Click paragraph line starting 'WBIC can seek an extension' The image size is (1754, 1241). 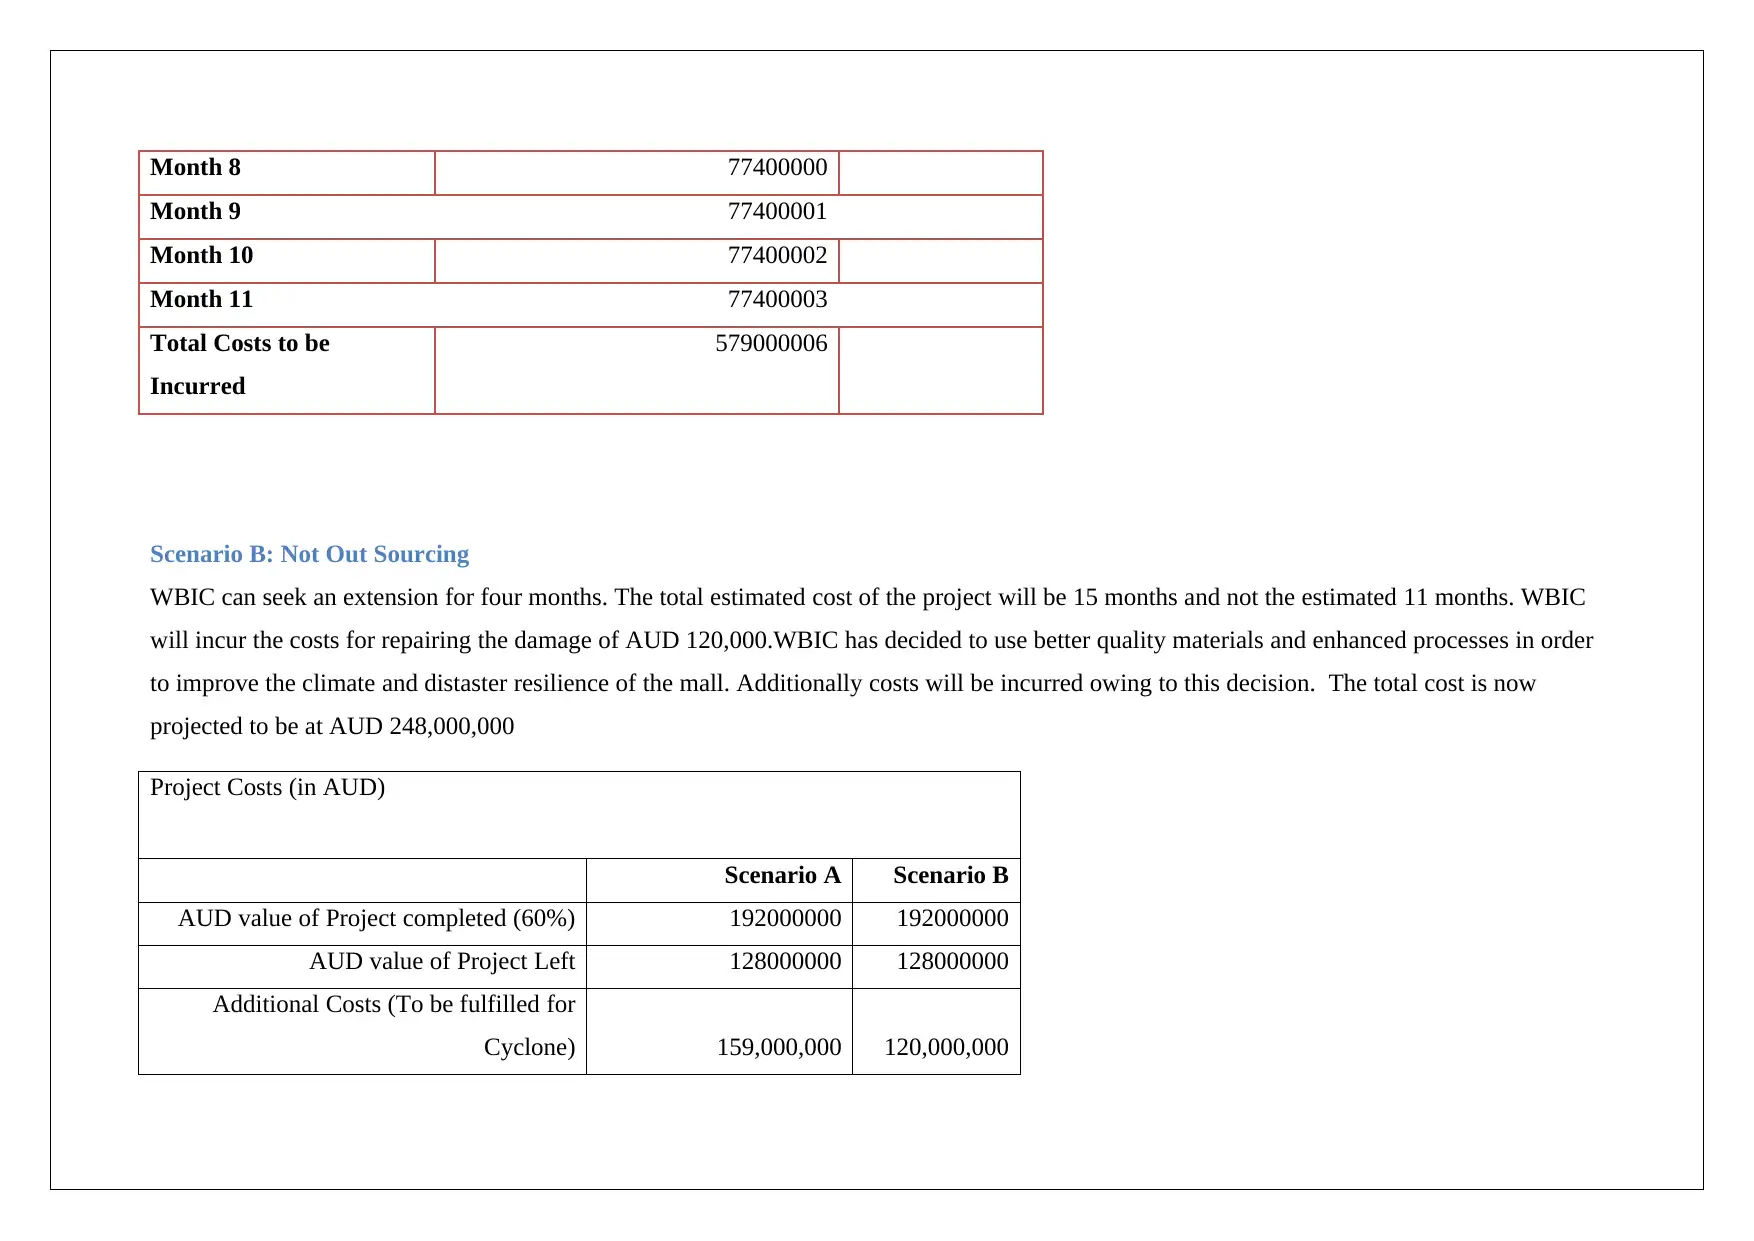[868, 598]
